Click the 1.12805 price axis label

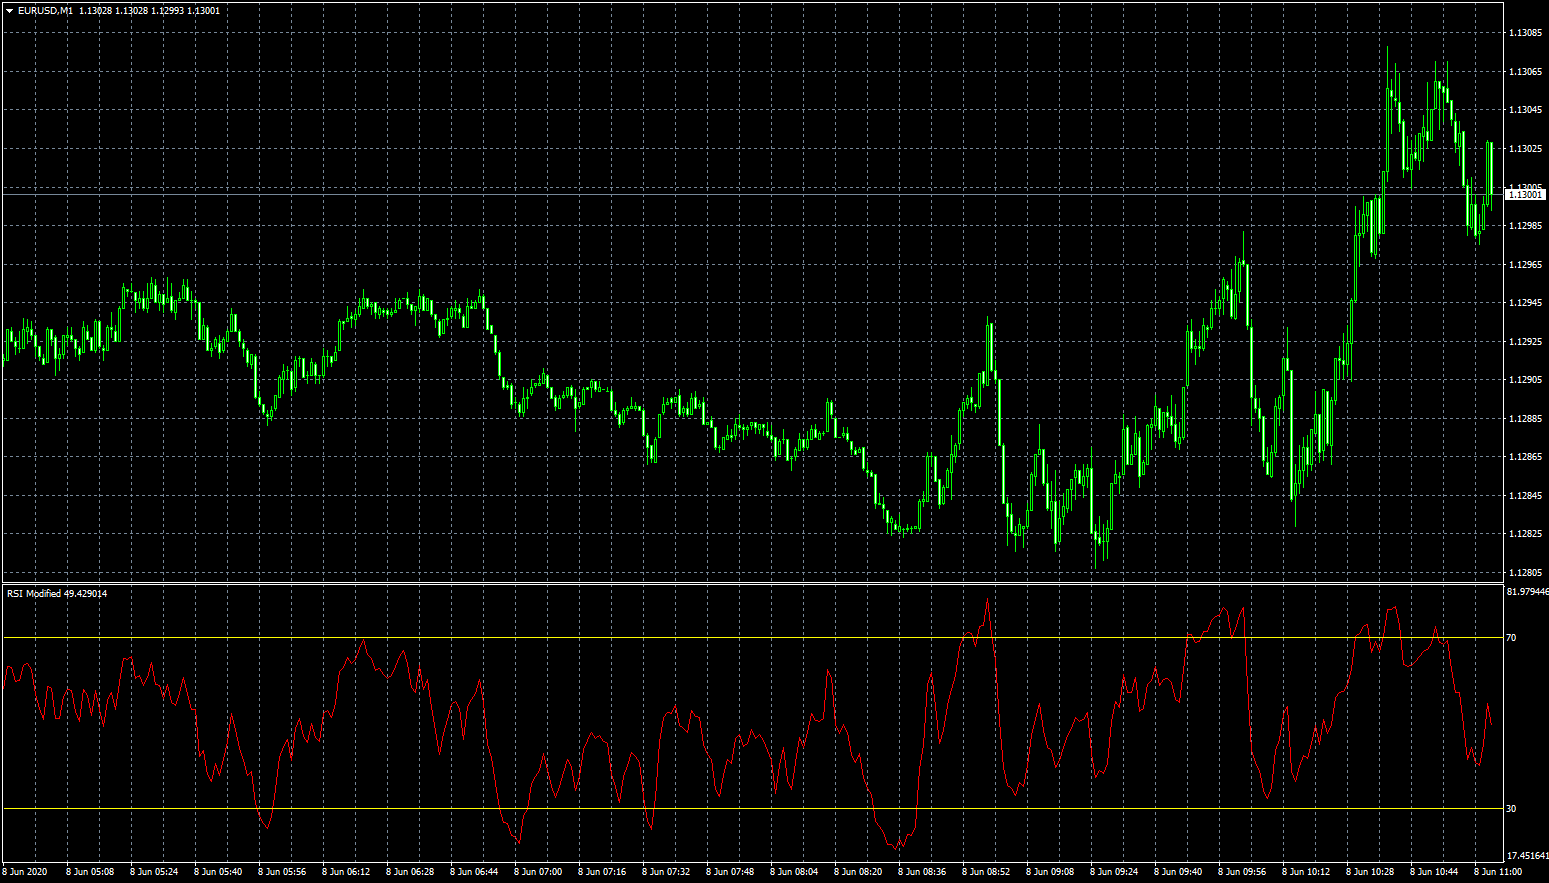click(x=1525, y=573)
